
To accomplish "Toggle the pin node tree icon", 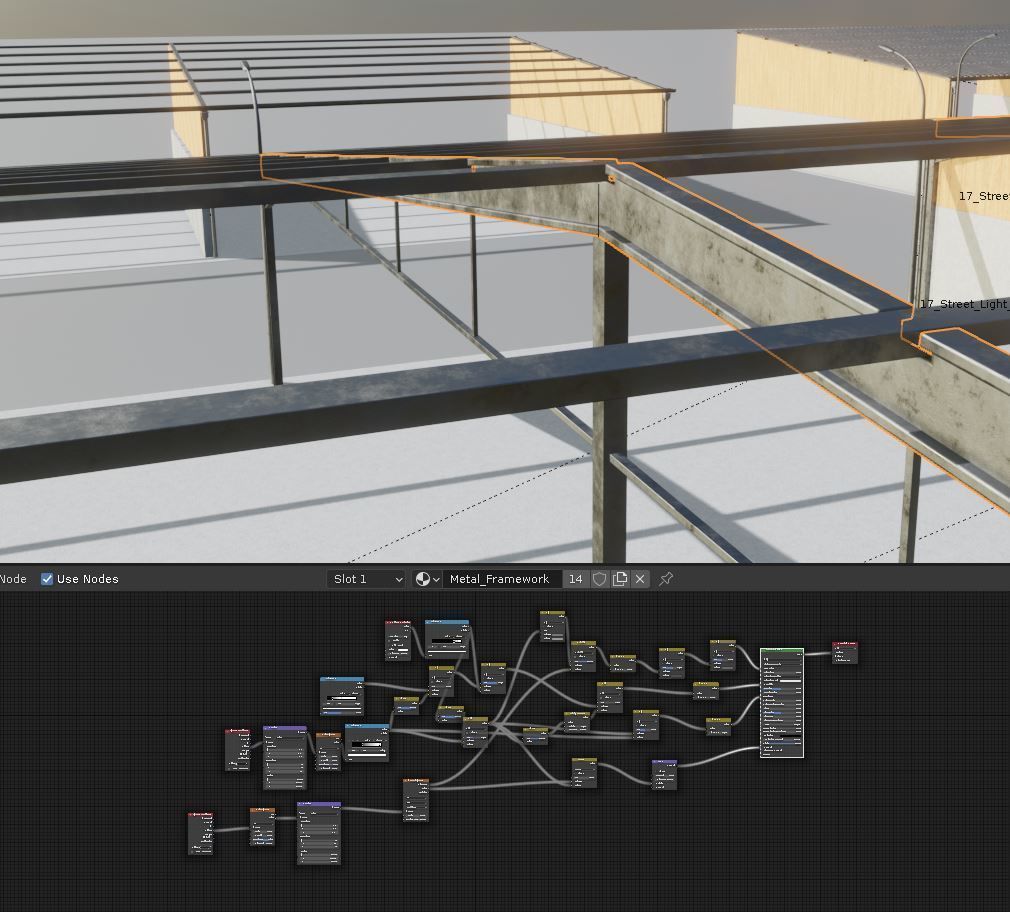I will 666,579.
